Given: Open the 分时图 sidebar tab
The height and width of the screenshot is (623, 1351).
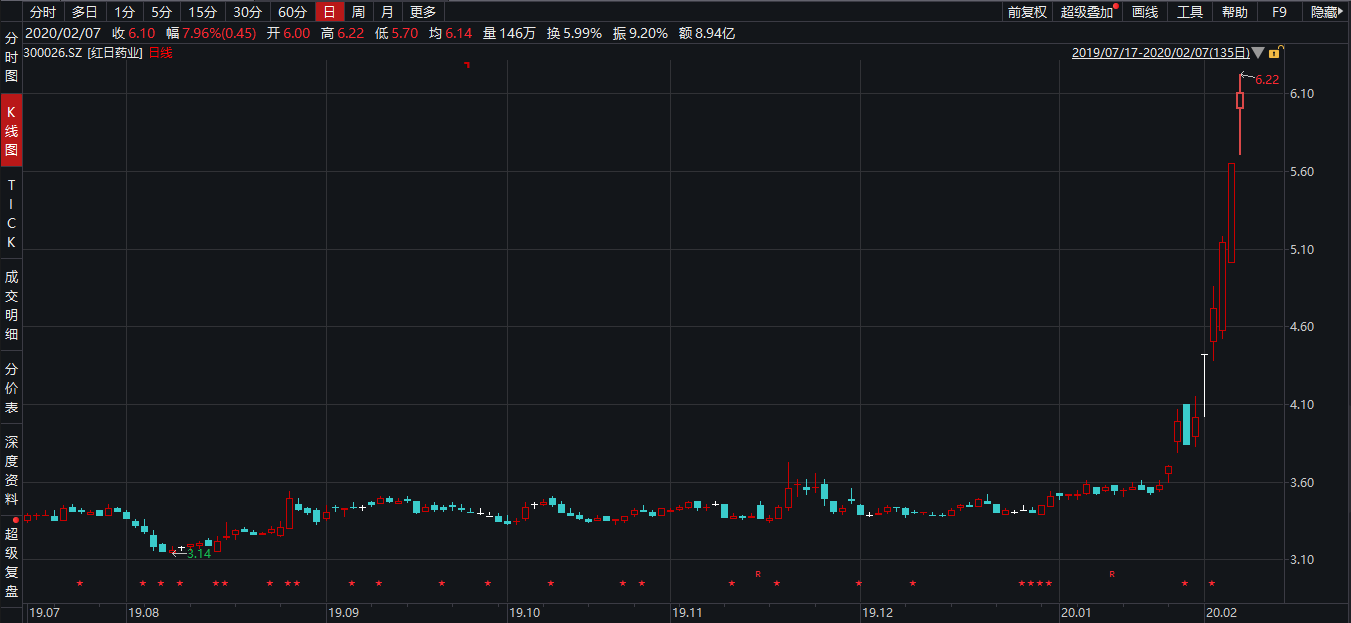Looking at the screenshot, I should click(12, 56).
